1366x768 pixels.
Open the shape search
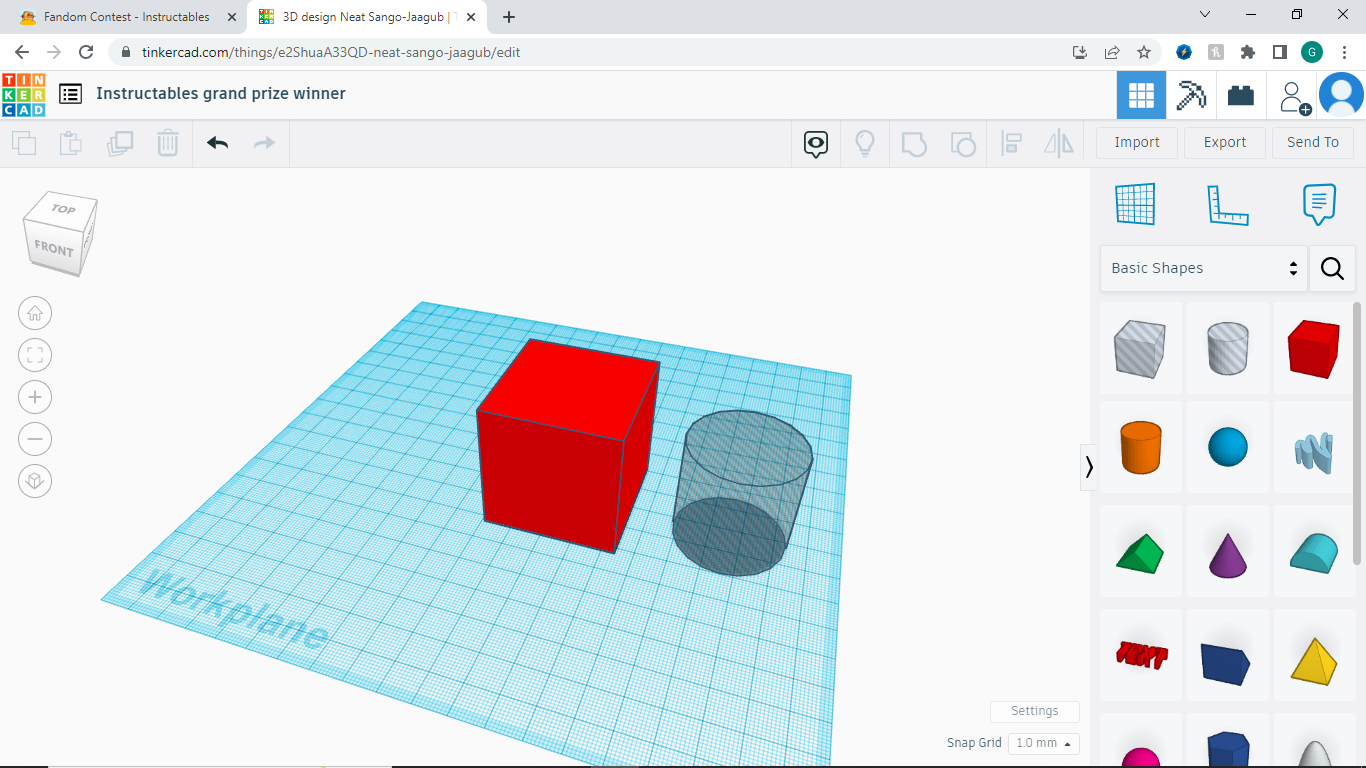[1332, 268]
